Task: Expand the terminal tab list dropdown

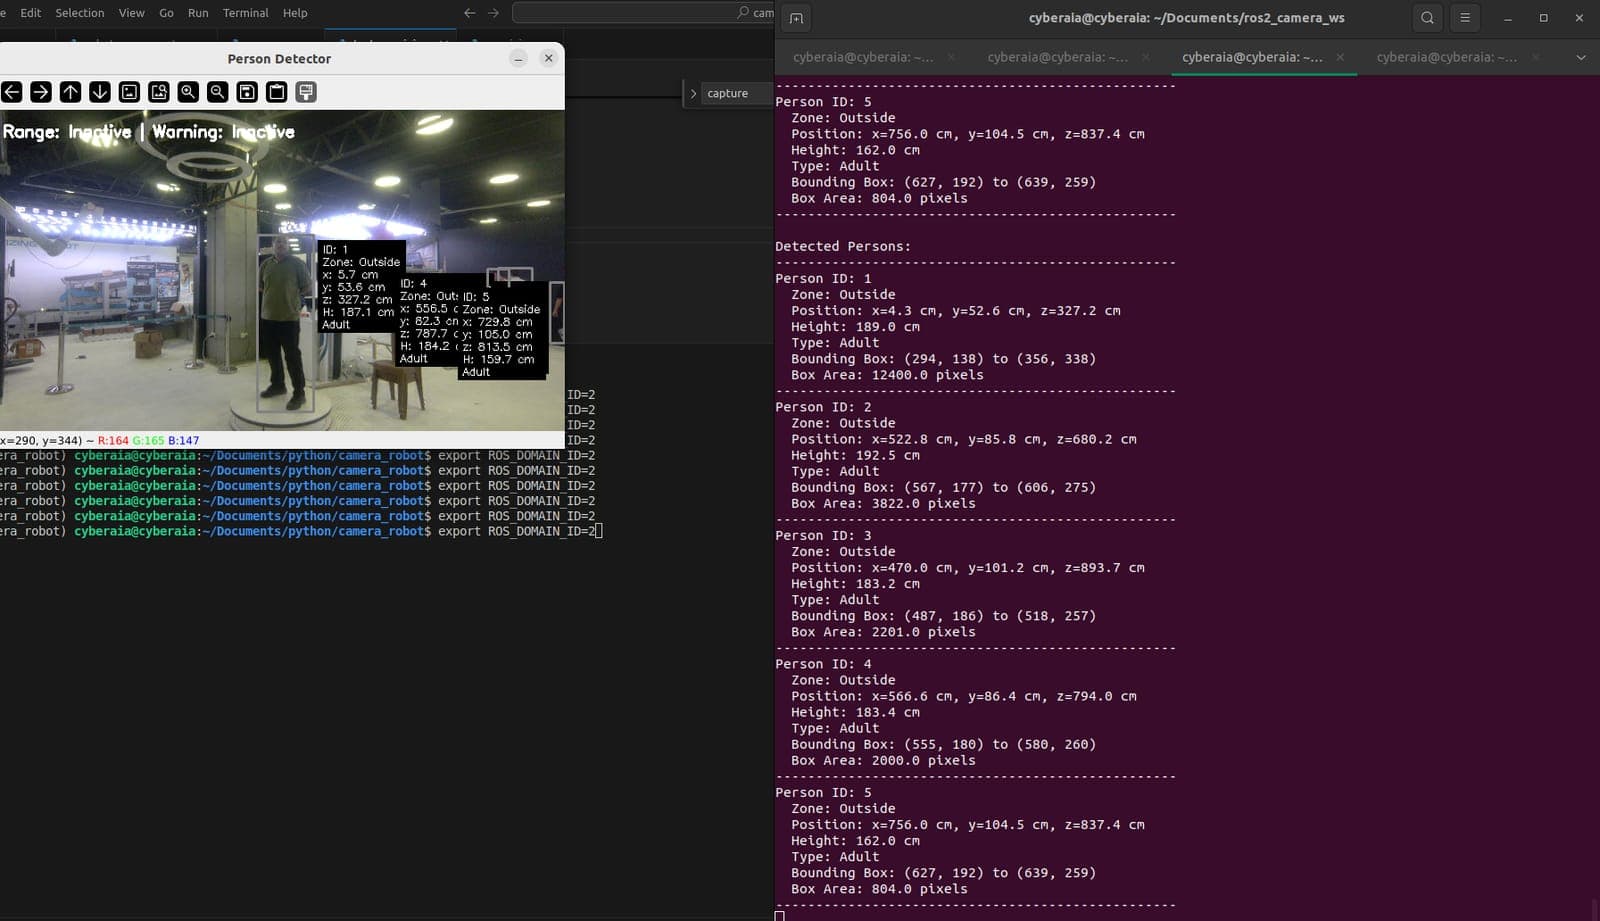Action: tap(1581, 57)
